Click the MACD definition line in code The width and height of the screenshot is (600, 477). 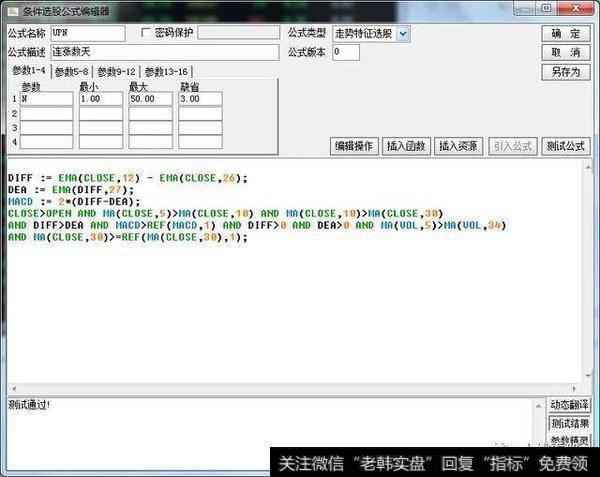[x=74, y=202]
